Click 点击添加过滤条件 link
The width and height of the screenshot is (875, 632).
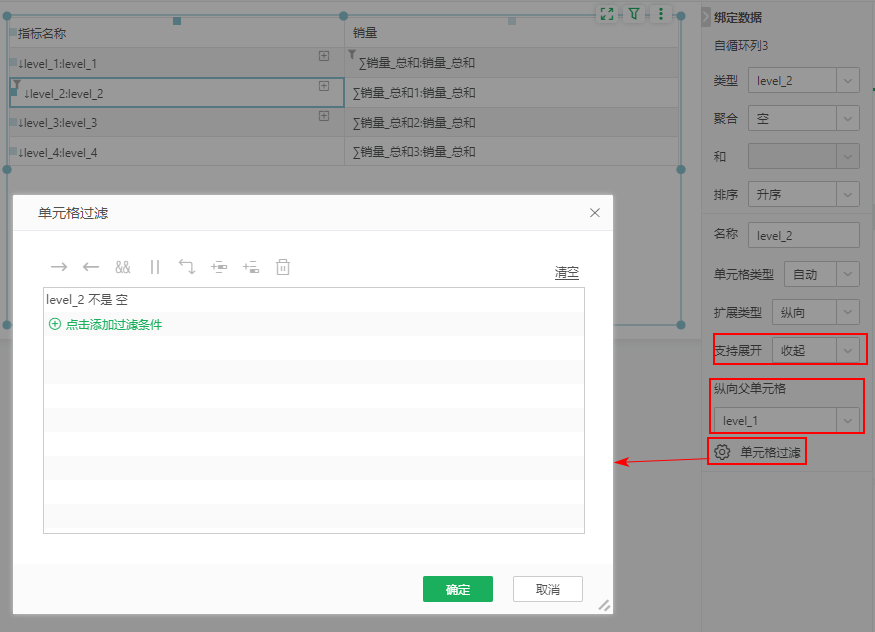click(x=114, y=325)
